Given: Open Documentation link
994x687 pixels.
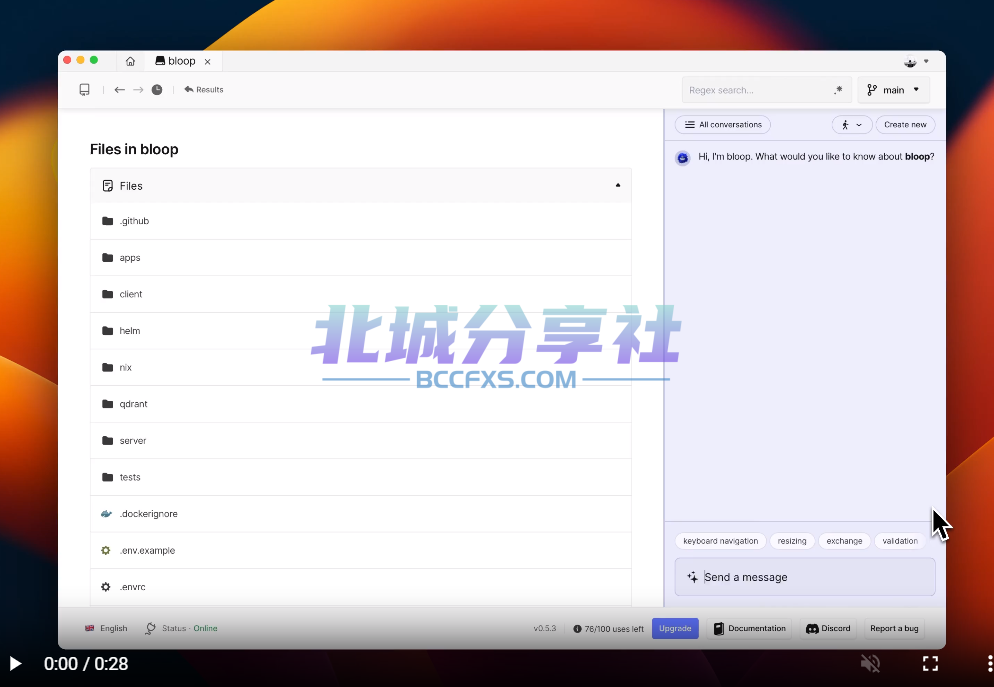Looking at the screenshot, I should tap(750, 628).
